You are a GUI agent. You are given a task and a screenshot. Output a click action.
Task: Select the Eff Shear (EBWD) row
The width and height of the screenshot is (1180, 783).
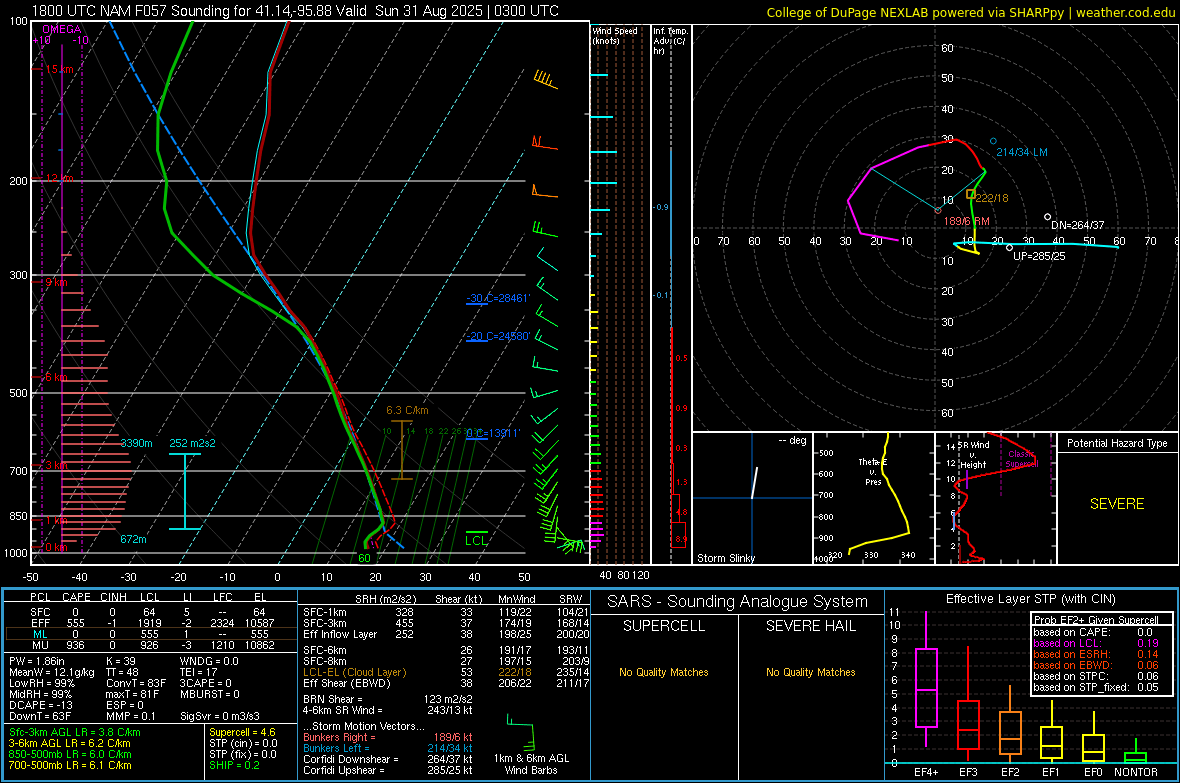446,684
